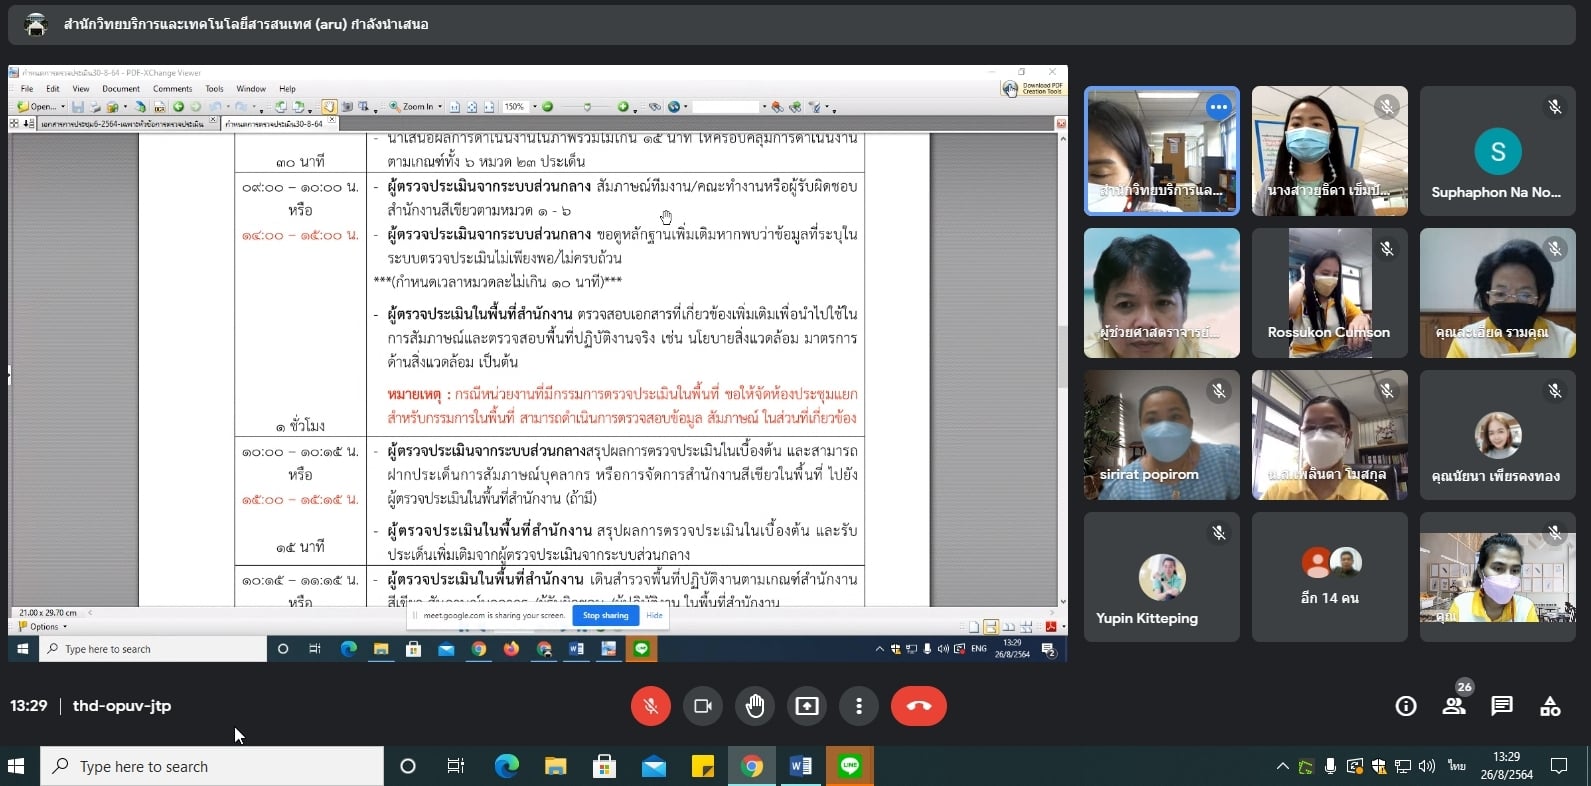Click Hide link on sharing notification
1591x786 pixels.
654,615
